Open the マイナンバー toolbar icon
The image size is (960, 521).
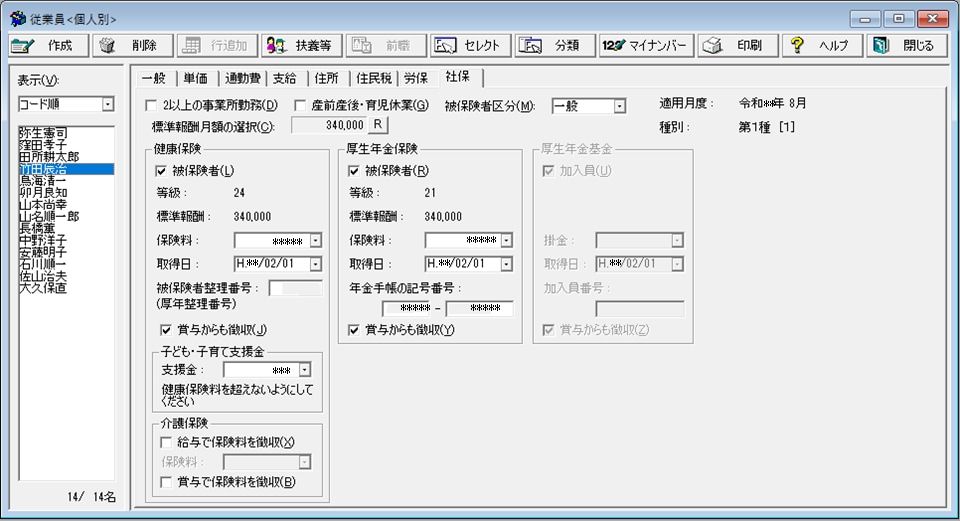point(614,45)
